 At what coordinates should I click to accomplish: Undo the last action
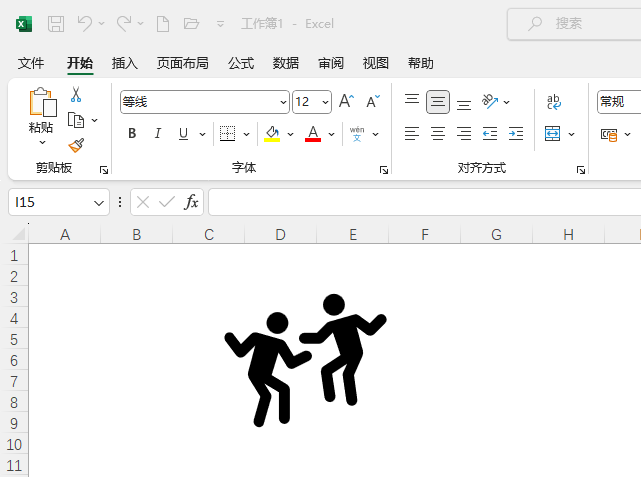(x=85, y=23)
